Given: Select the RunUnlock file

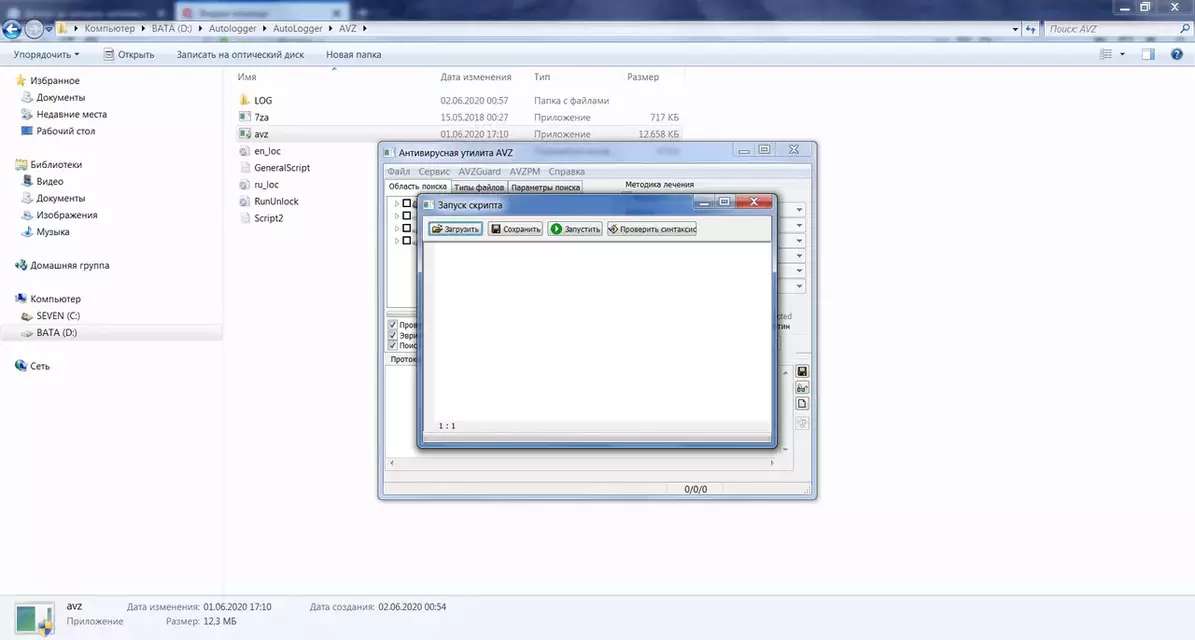Looking at the screenshot, I should click(x=276, y=201).
